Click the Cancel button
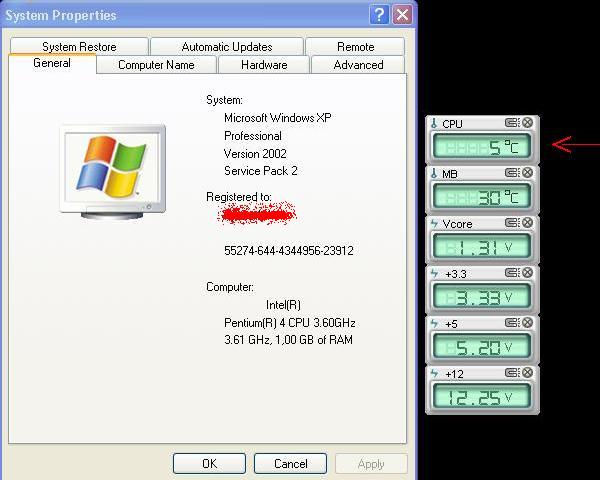This screenshot has height=480, width=600. point(290,464)
